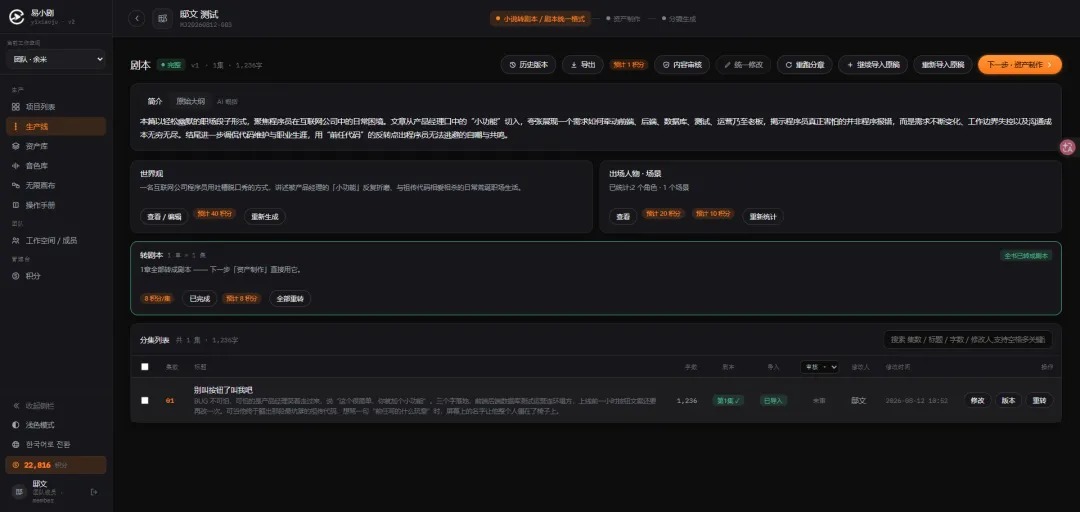Switch theme via 浅色模式 half-moon icon
This screenshot has width=1080, height=512.
tap(16, 424)
